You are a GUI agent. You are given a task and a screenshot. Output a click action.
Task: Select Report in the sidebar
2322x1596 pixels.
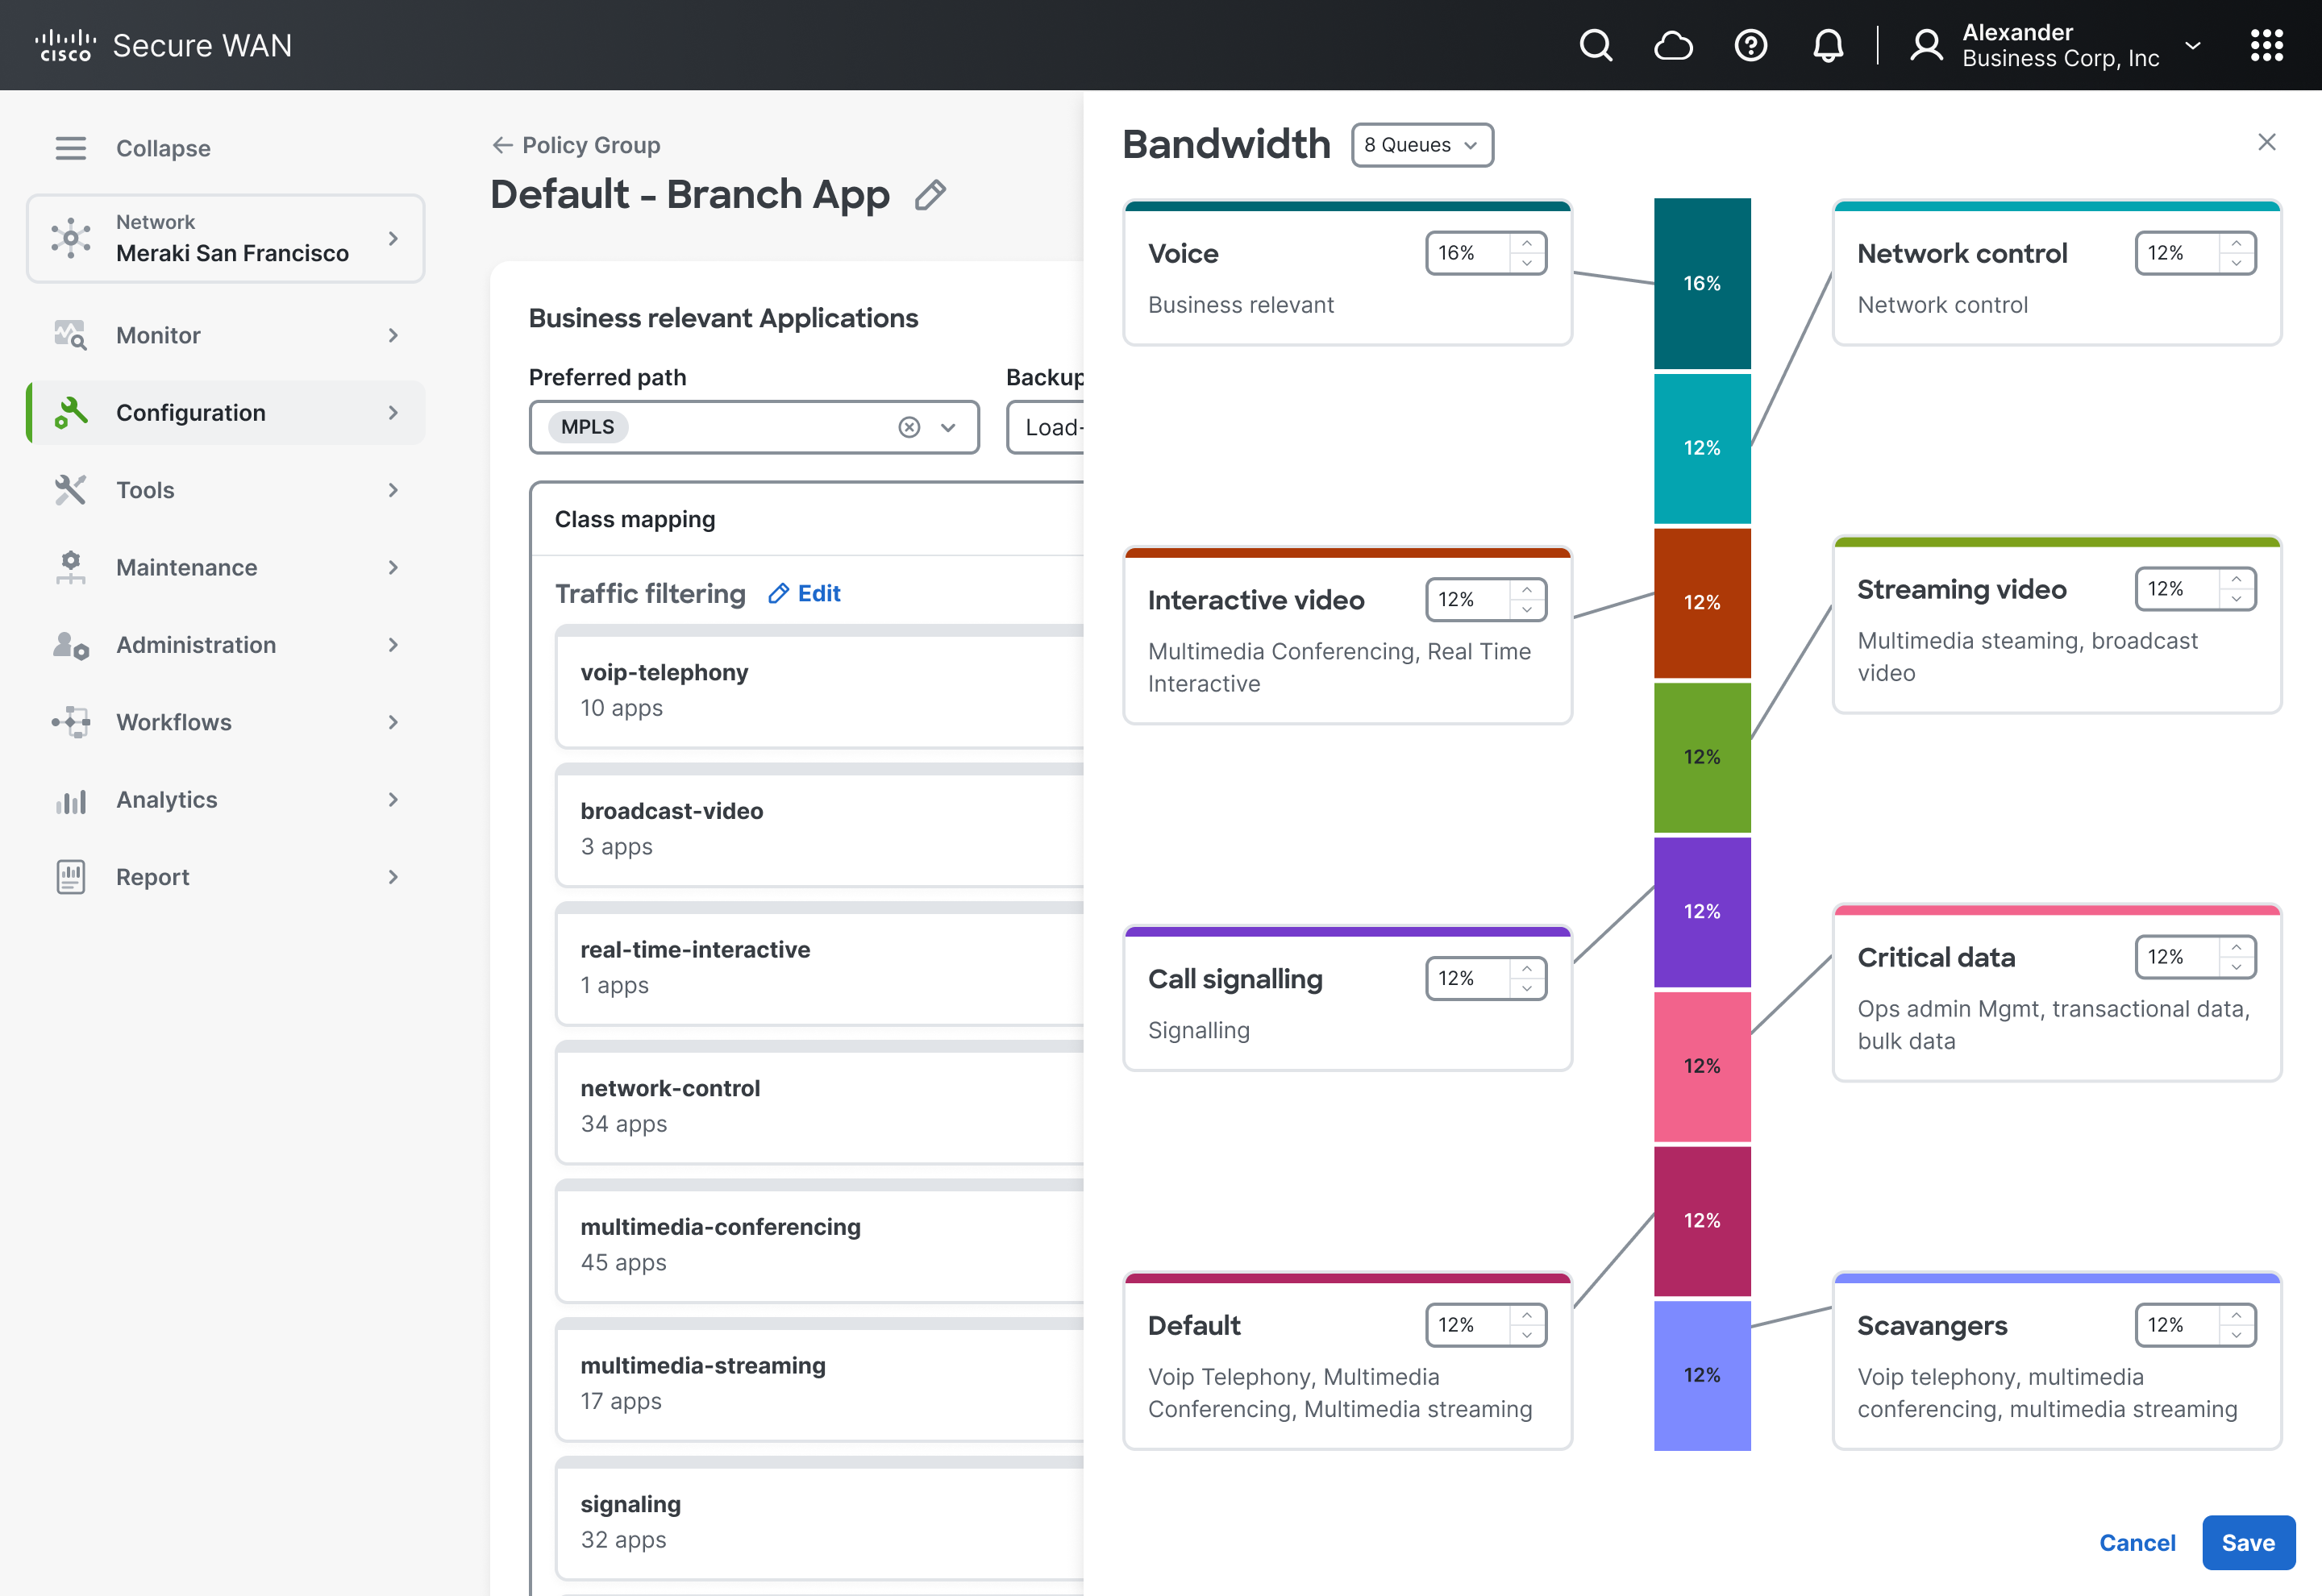(226, 877)
